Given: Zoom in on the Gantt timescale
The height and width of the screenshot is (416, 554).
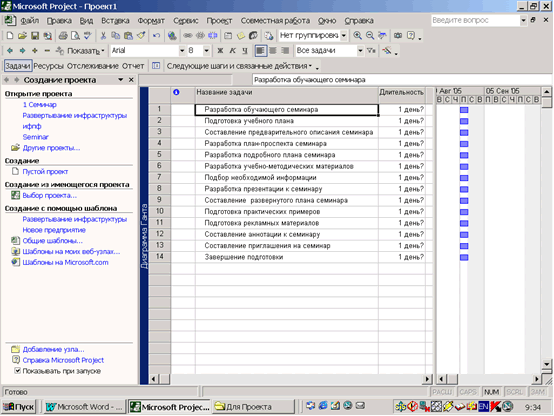Looking at the screenshot, I should click(x=358, y=35).
